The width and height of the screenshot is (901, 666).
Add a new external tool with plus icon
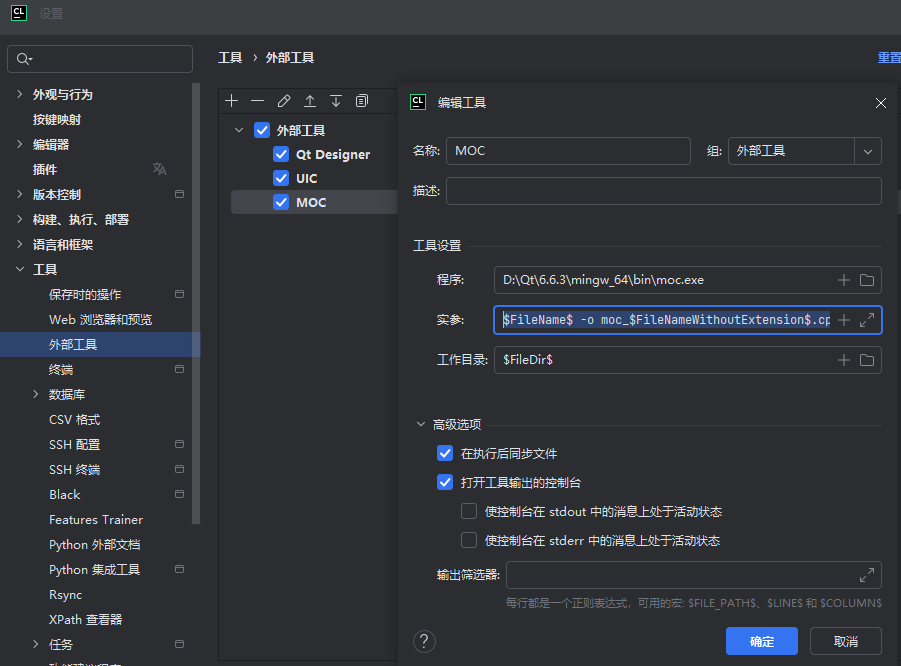[x=232, y=101]
